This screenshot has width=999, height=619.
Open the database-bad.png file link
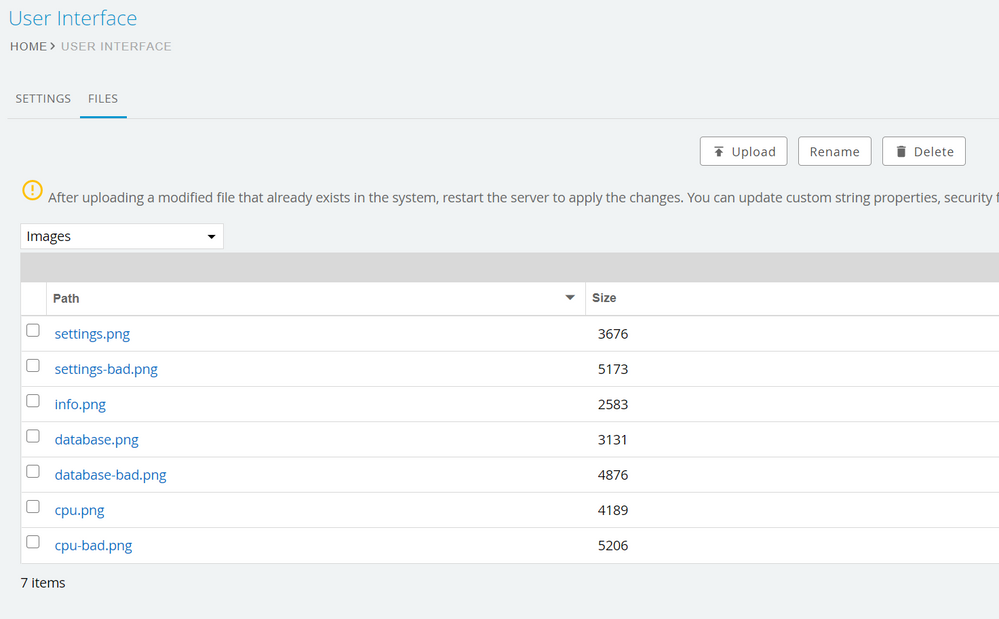(x=110, y=475)
